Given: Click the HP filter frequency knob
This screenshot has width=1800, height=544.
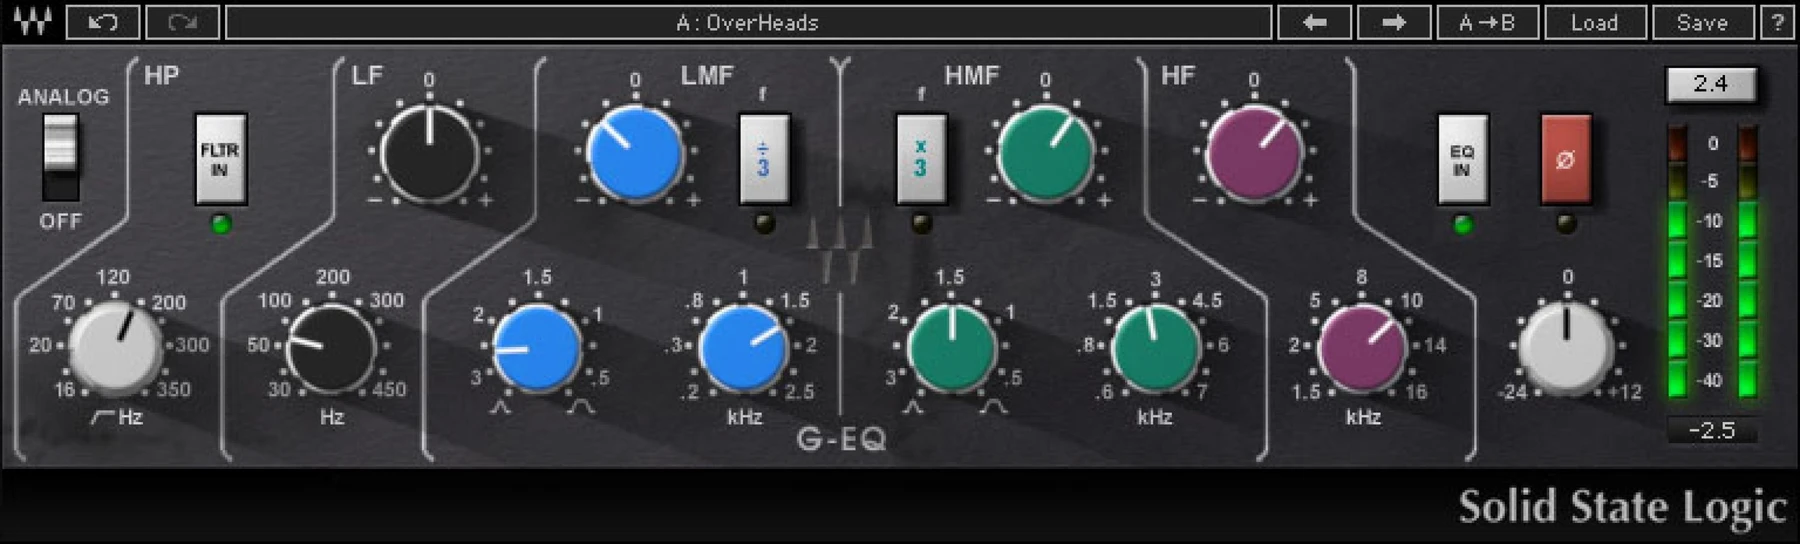Looking at the screenshot, I should tap(115, 347).
